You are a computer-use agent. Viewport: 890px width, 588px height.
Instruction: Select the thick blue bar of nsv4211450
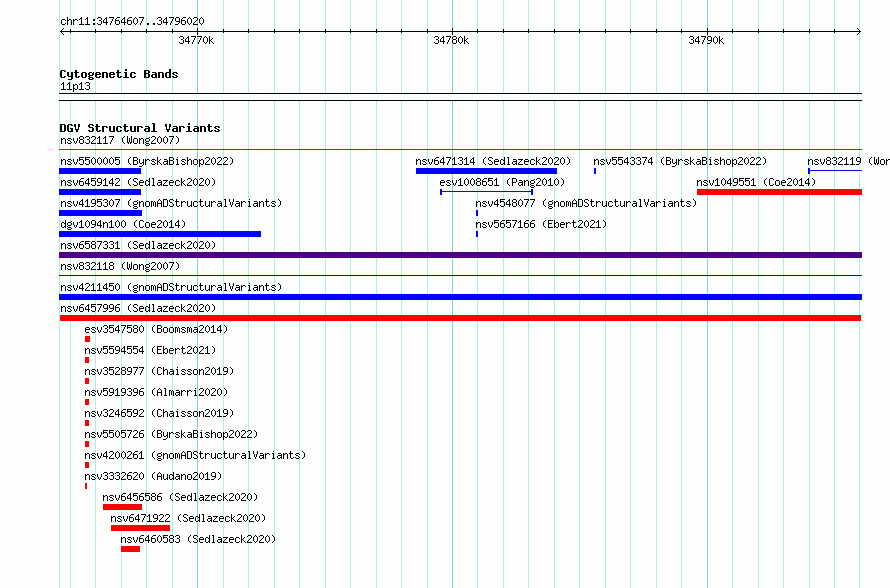(460, 297)
